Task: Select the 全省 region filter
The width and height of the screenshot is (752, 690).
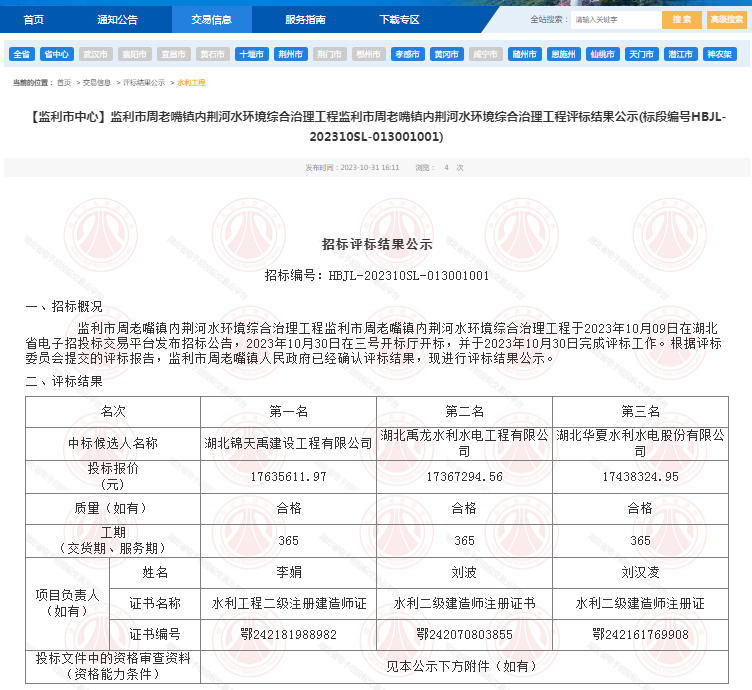Action: click(22, 54)
